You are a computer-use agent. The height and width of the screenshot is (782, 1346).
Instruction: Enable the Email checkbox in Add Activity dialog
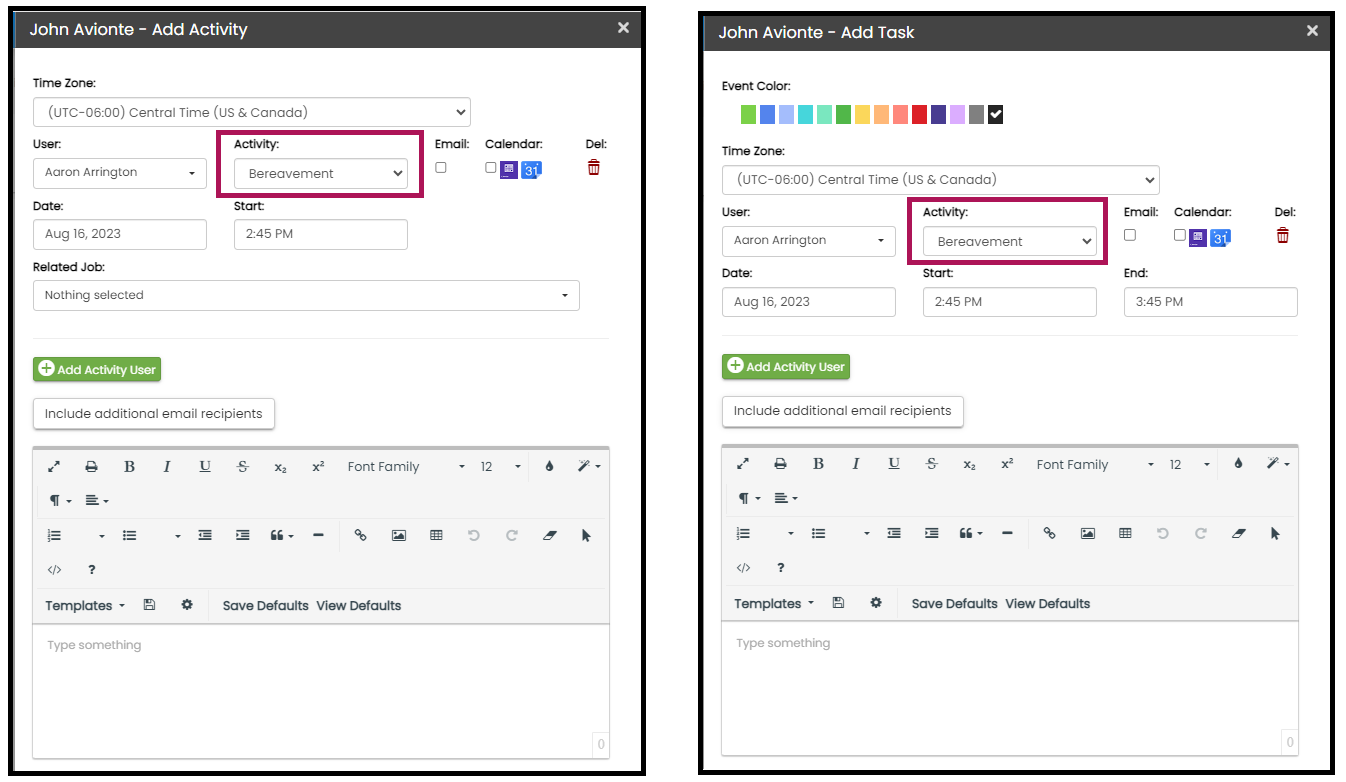440,167
